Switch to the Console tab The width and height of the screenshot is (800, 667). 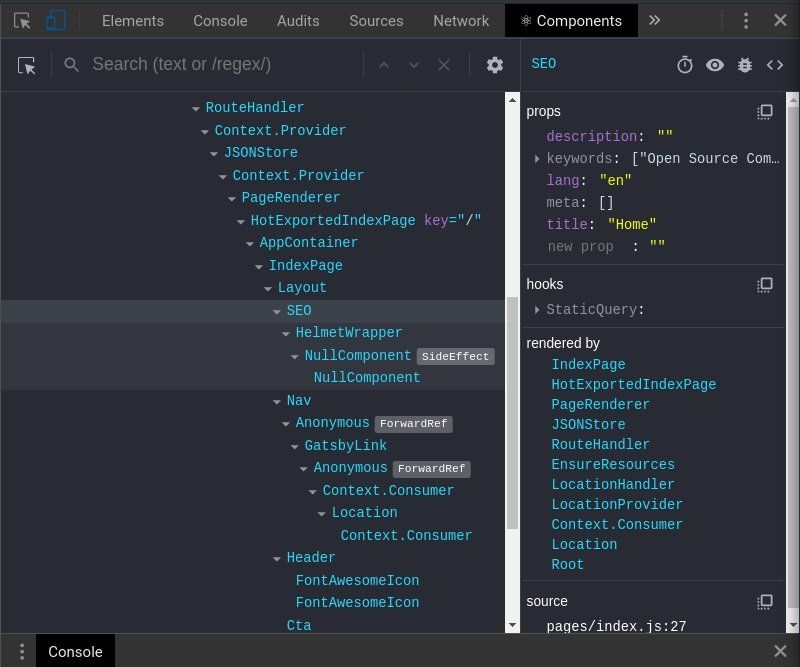pos(220,20)
